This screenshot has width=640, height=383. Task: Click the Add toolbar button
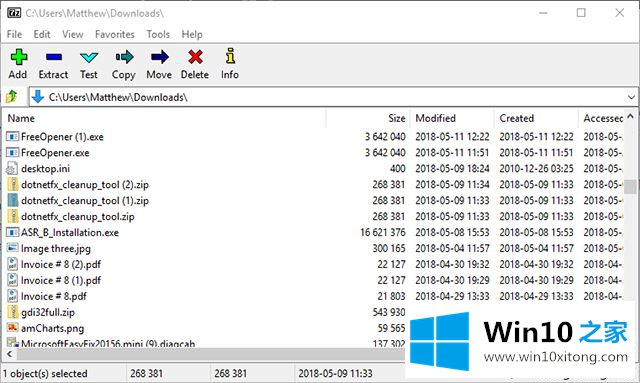pos(18,64)
